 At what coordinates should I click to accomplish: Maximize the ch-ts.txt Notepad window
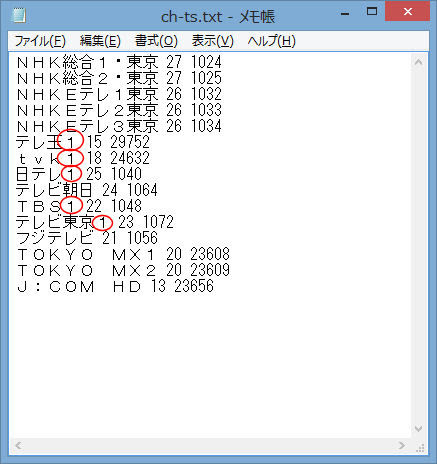372,12
